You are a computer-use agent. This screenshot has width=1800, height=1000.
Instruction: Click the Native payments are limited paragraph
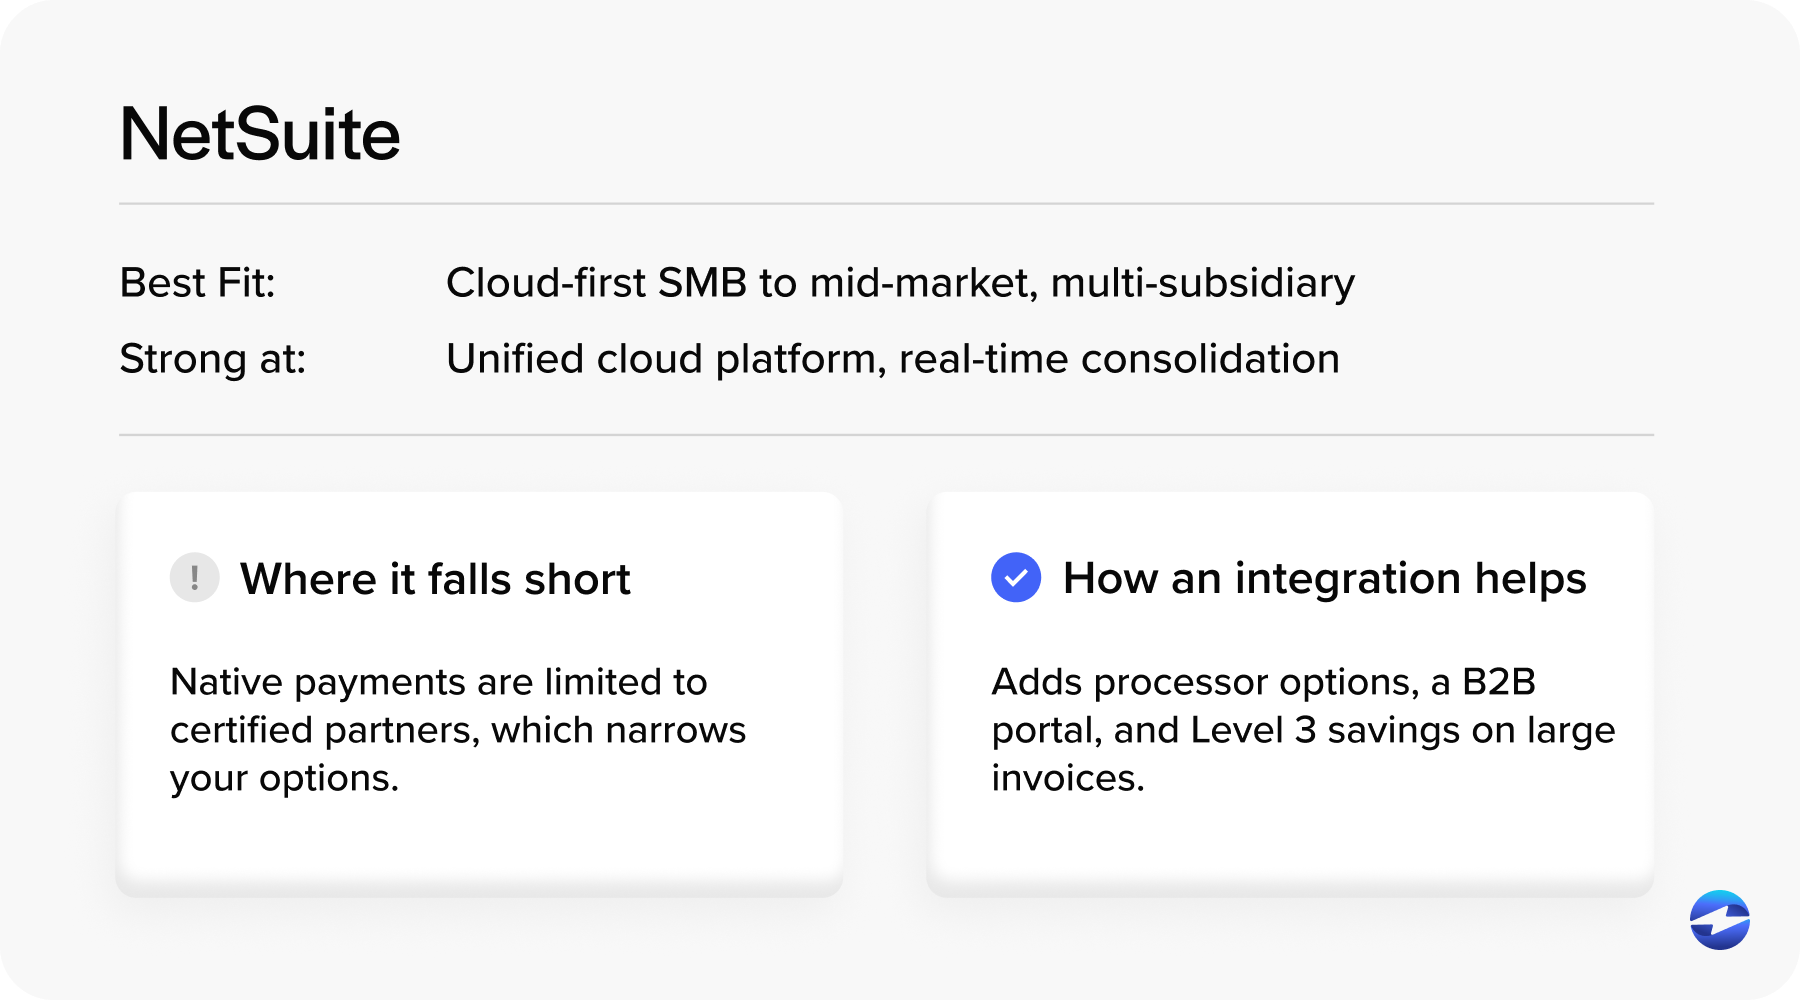tap(458, 730)
